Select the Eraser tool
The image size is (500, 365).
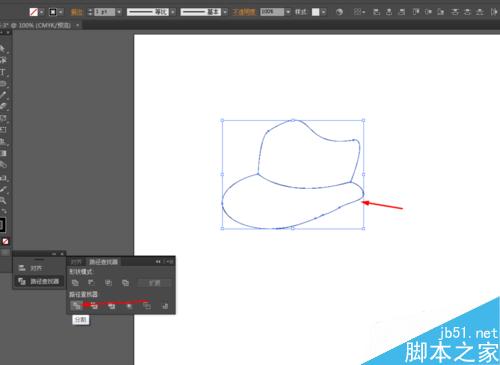pyautogui.click(x=3, y=107)
